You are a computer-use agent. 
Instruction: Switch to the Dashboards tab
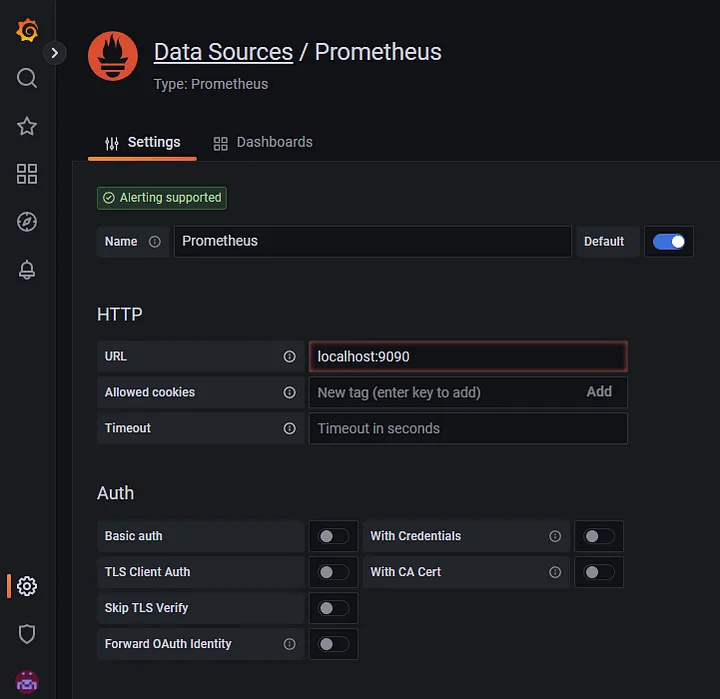coord(263,142)
